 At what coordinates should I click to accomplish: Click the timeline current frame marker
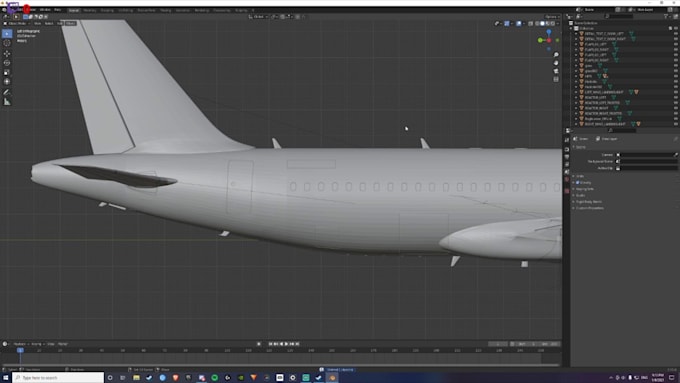coord(20,350)
